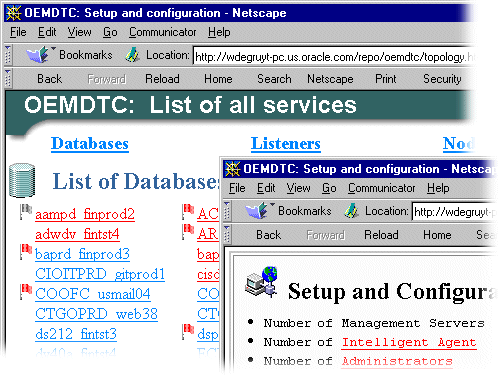Collapse navigation toolbar grip in back window
Viewport: 498px width, 375px height.
tap(8, 79)
